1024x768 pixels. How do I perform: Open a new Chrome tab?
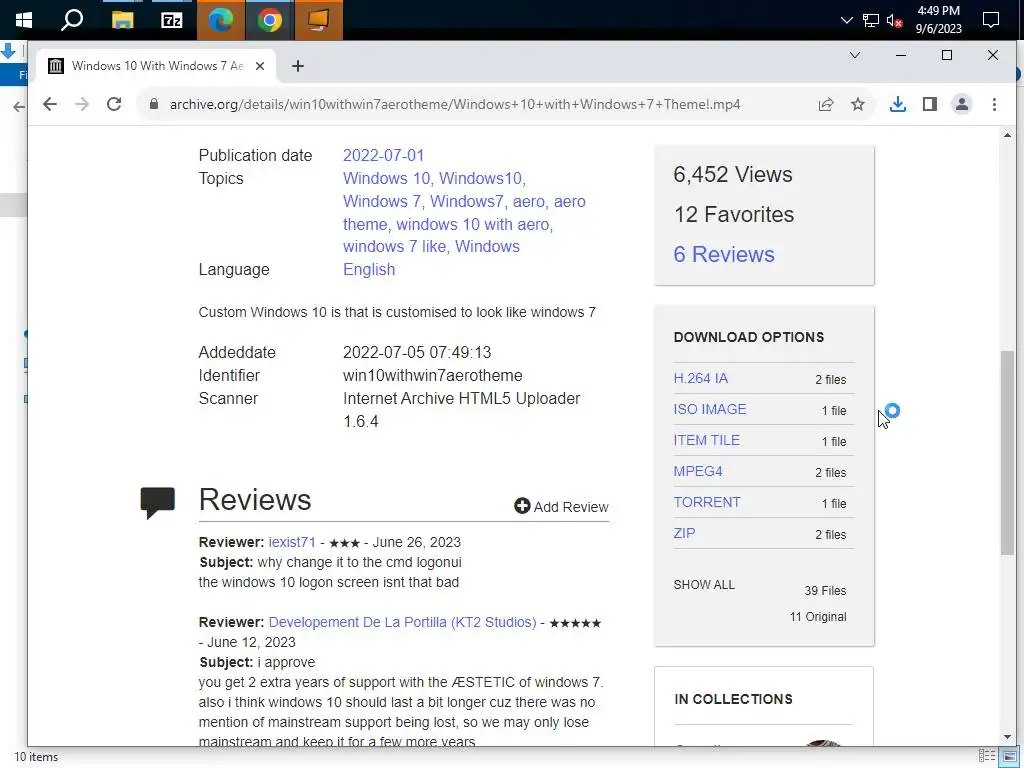click(298, 66)
